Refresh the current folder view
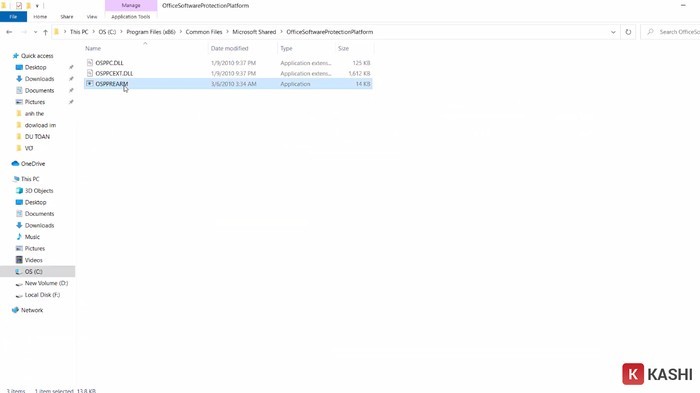The width and height of the screenshot is (700, 393). (x=628, y=32)
